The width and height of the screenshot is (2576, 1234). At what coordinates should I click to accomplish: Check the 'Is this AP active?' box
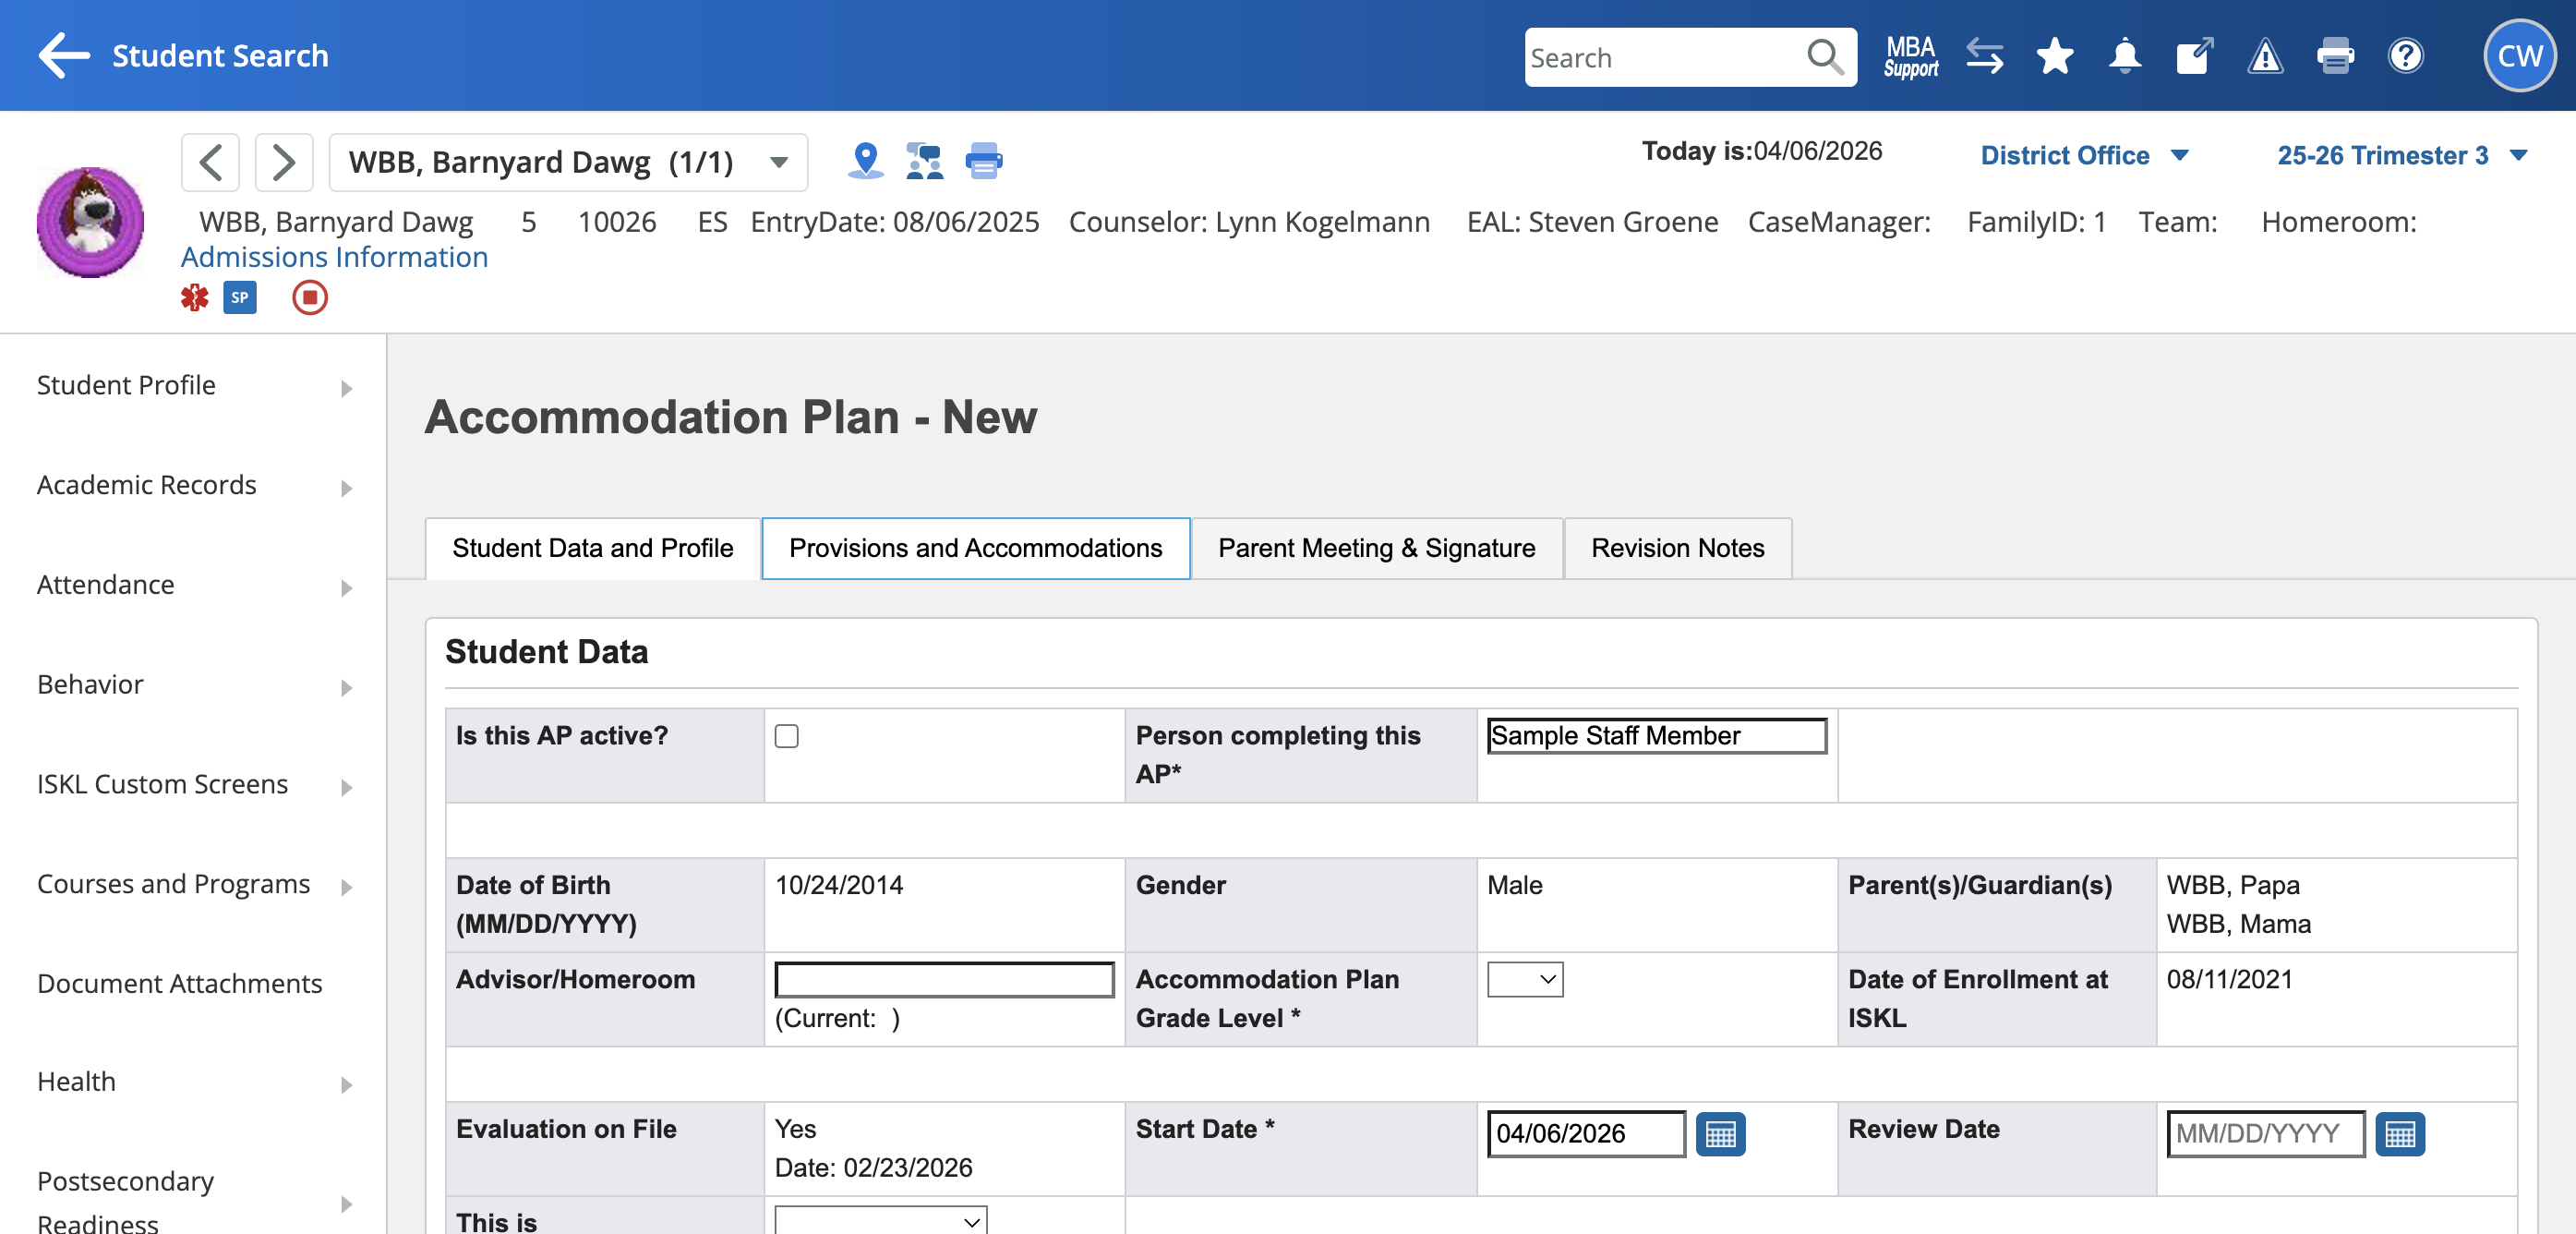(787, 736)
